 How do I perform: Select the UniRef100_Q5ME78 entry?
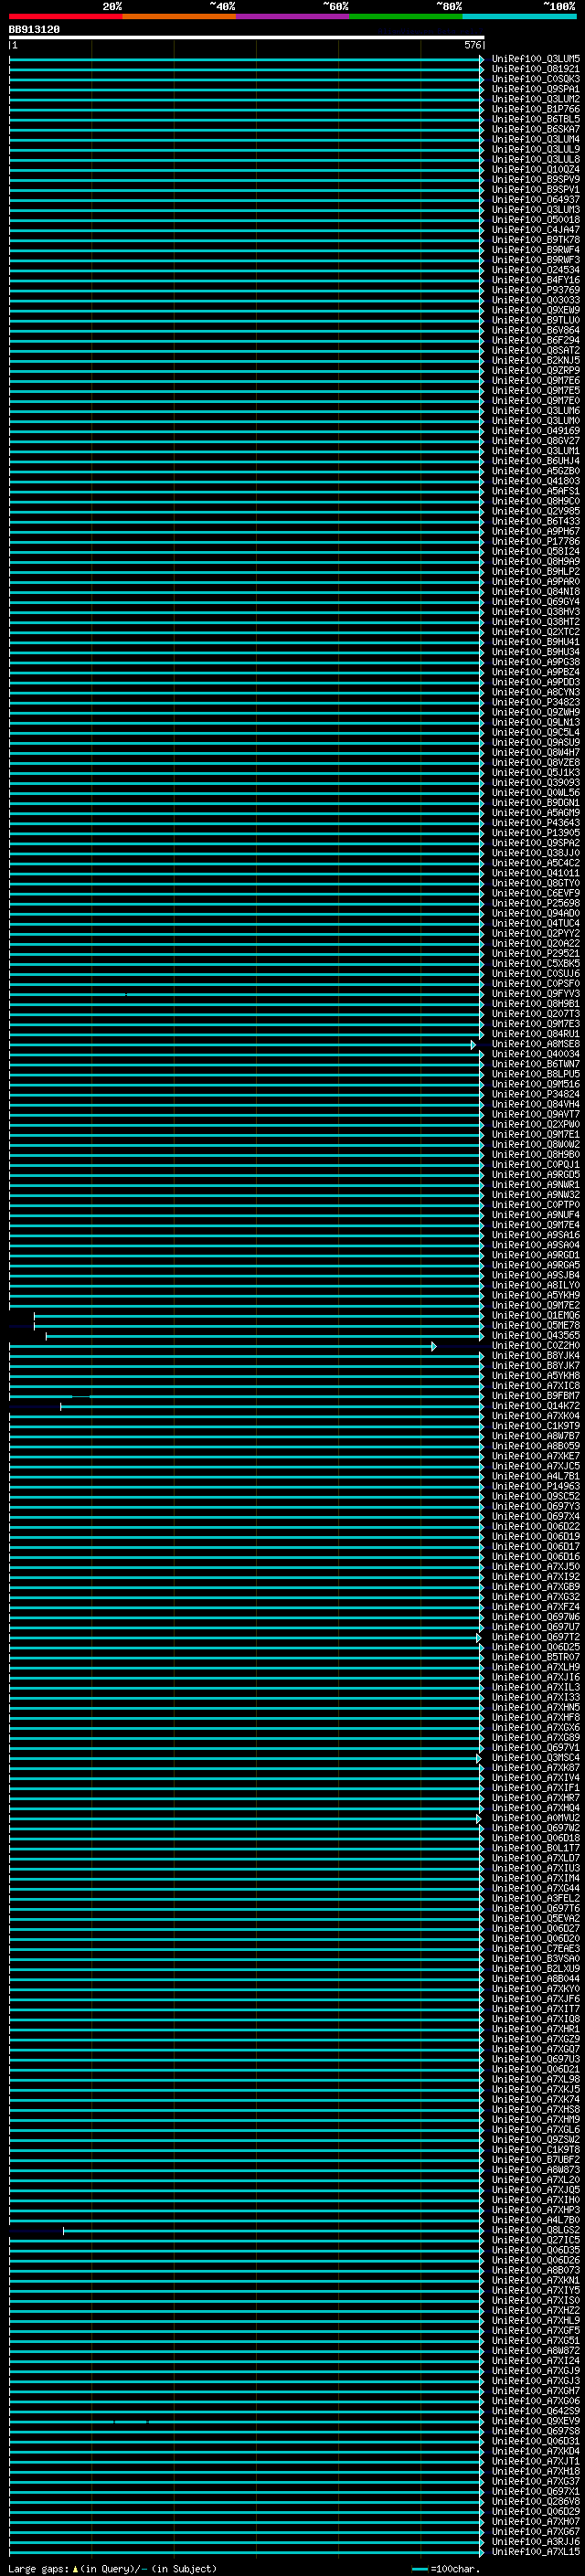pyautogui.click(x=536, y=1326)
